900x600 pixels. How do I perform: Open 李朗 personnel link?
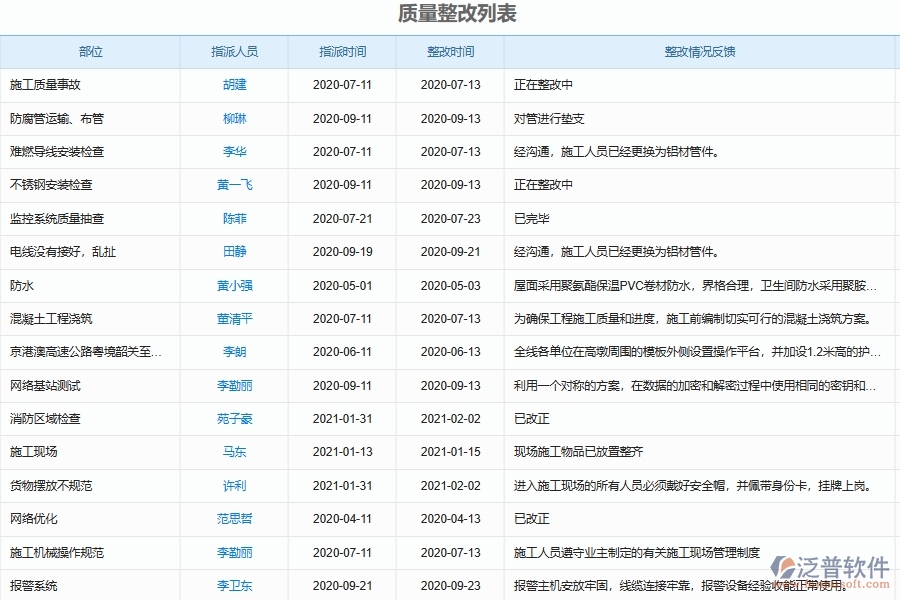pos(233,352)
